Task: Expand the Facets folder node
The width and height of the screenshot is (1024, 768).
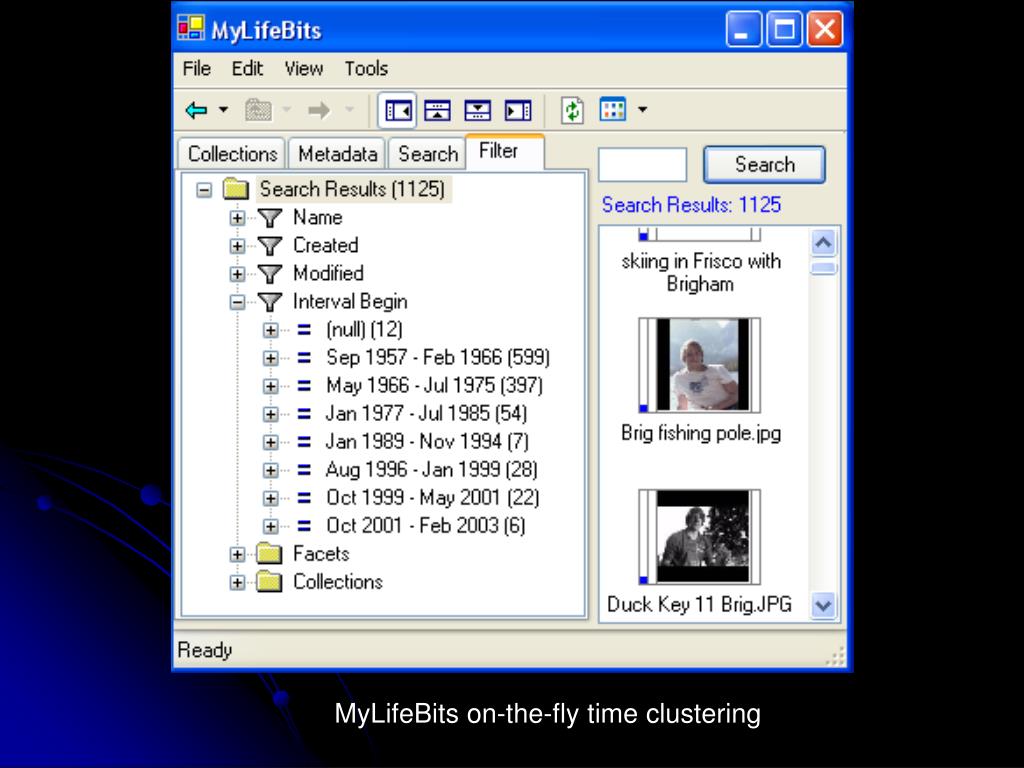Action: click(237, 555)
